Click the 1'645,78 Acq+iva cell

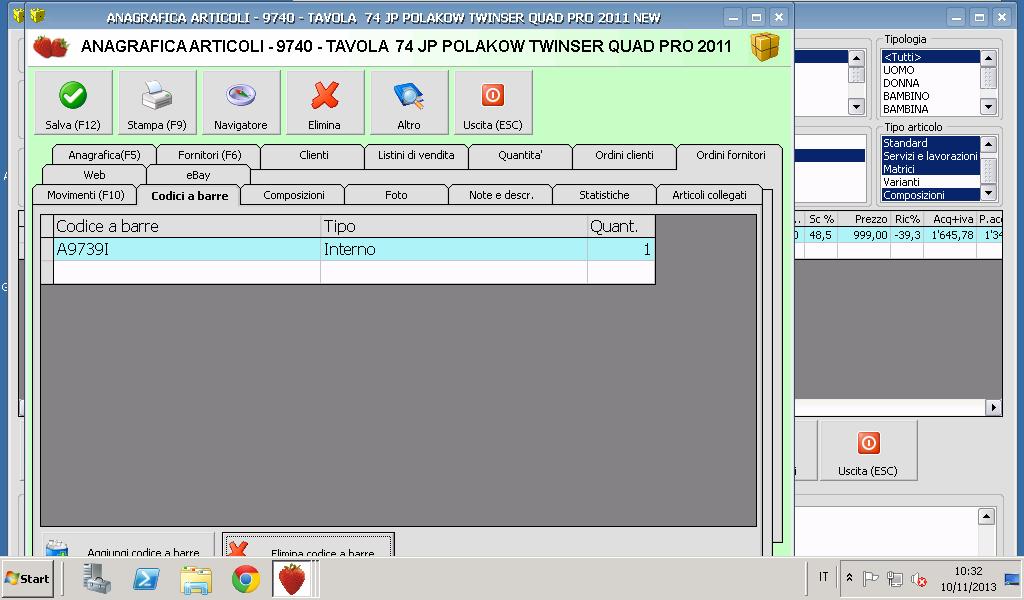(950, 234)
